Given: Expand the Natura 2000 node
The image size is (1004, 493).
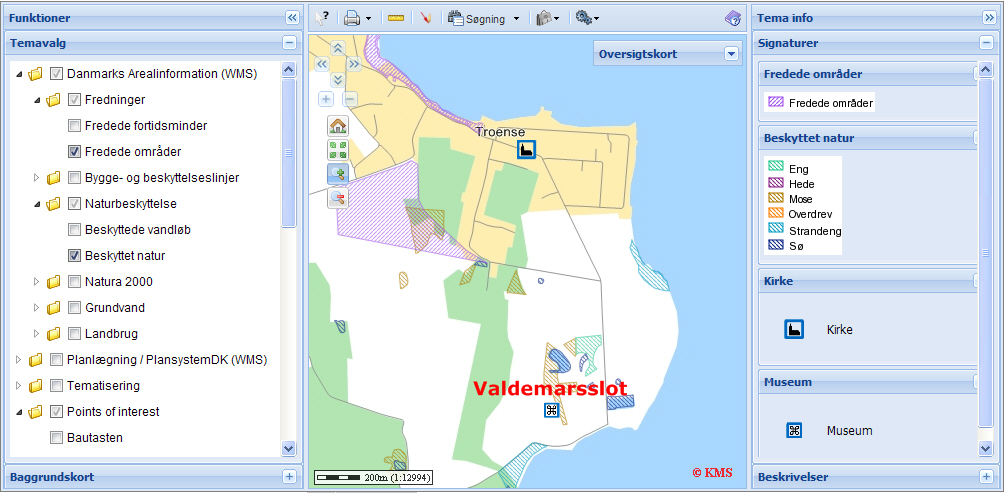Looking at the screenshot, I should coord(36,282).
